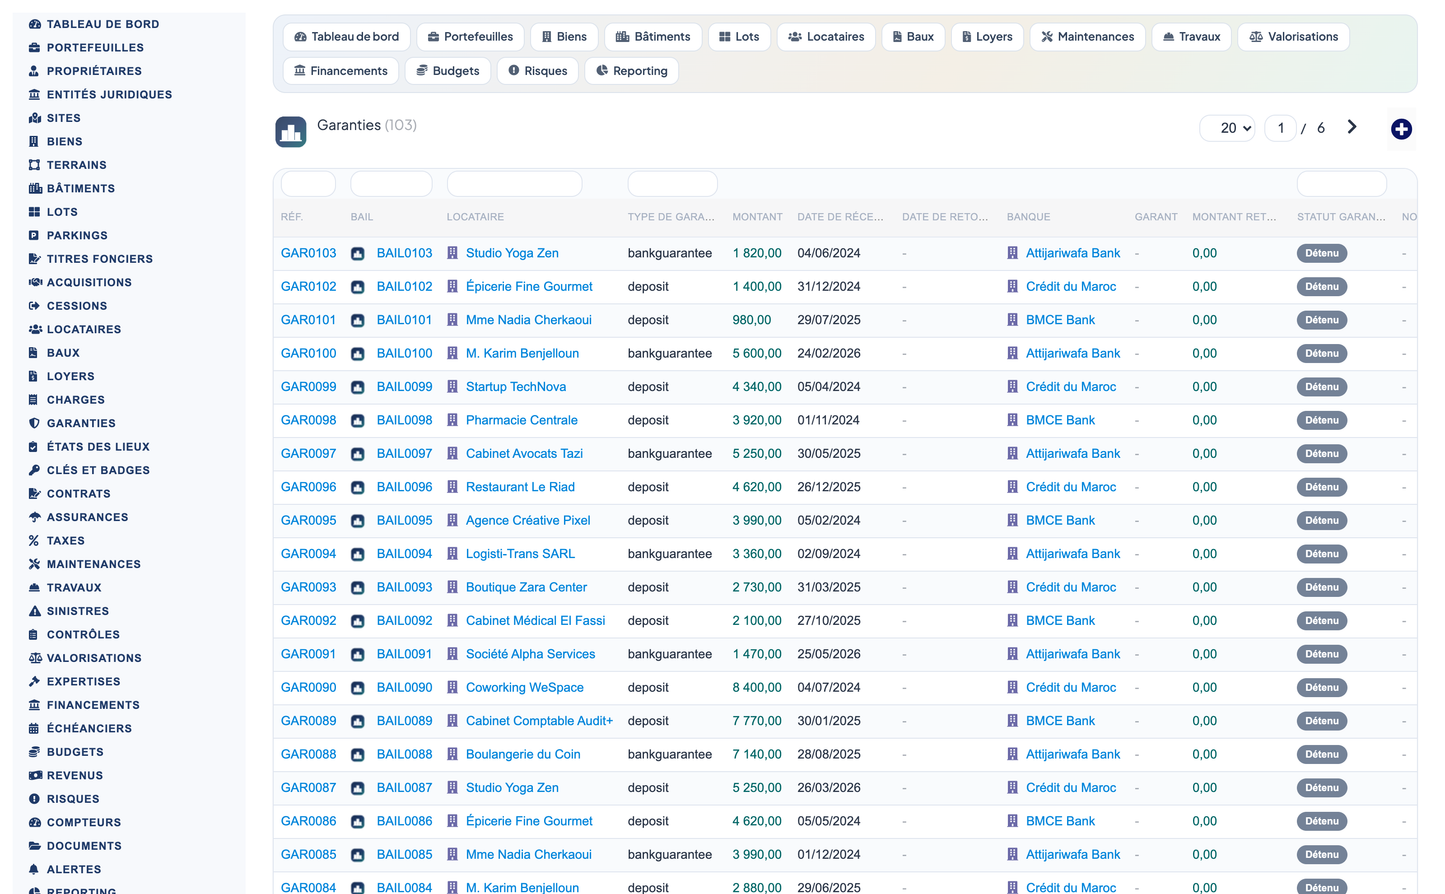Sort by the Montant column header
The width and height of the screenshot is (1445, 894).
click(757, 217)
